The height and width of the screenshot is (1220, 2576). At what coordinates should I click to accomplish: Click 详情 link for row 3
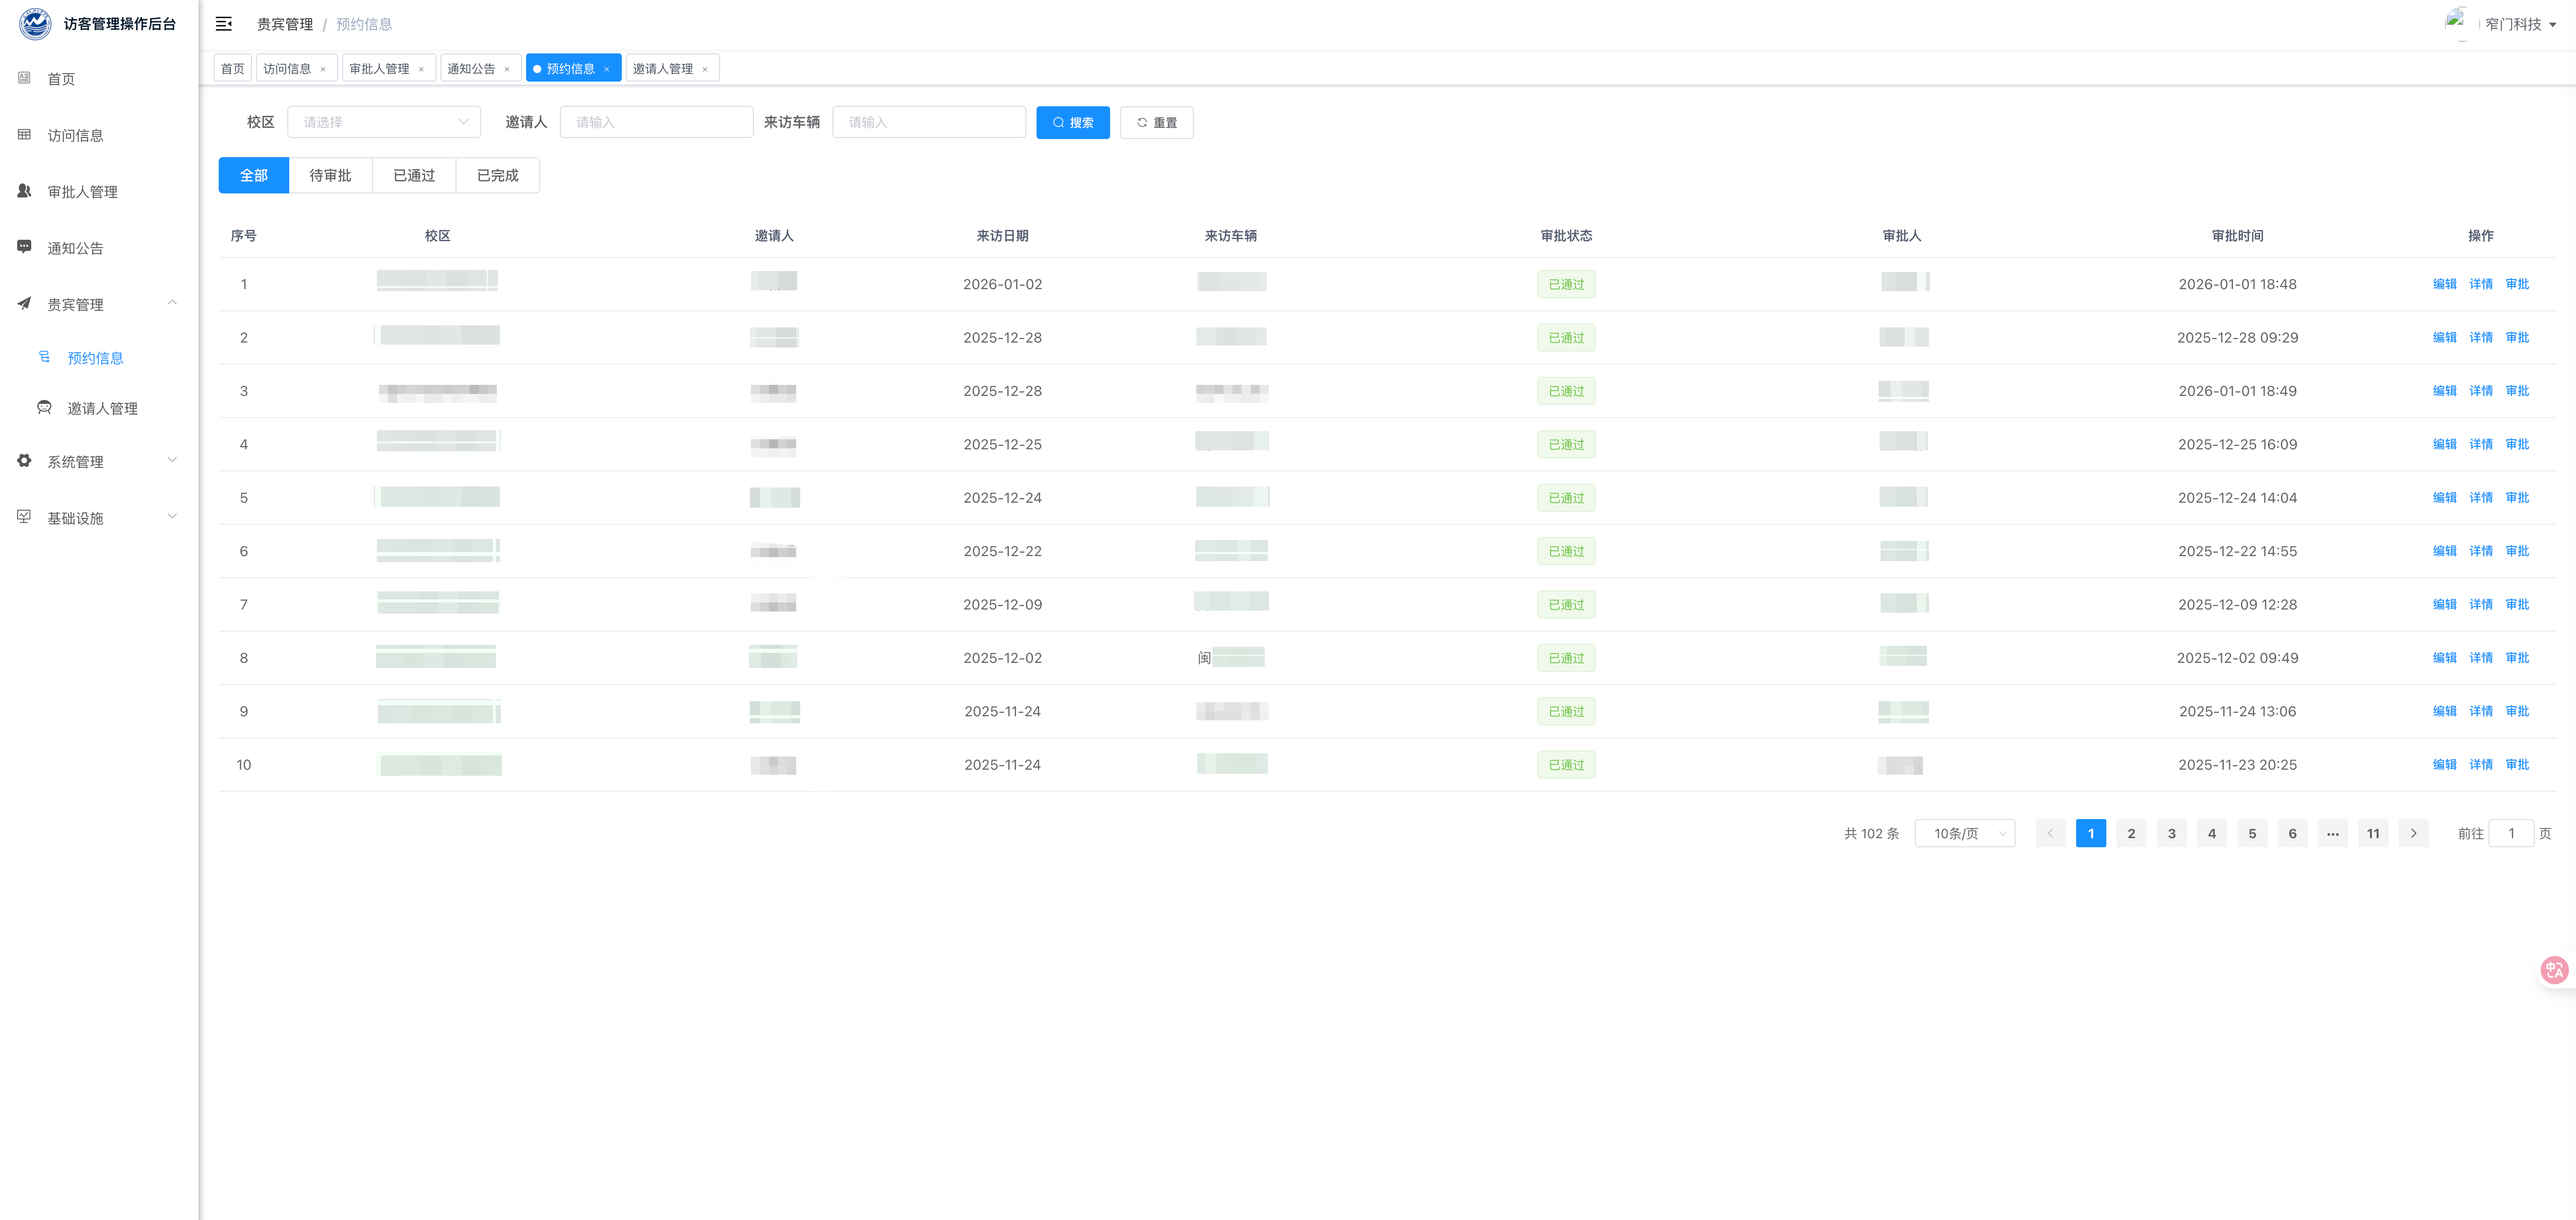click(2480, 391)
